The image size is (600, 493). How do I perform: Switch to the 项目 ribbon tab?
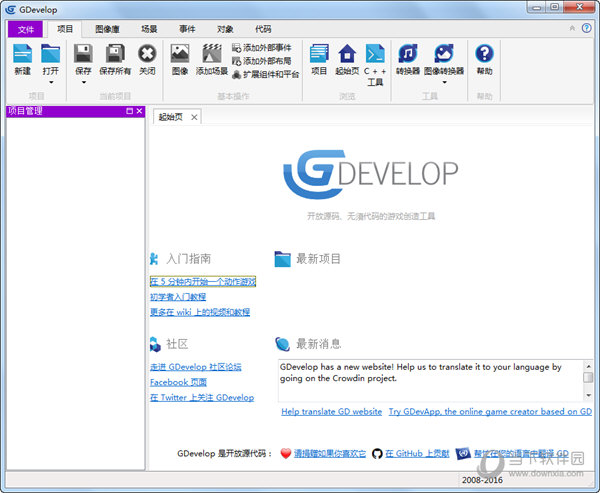pos(65,29)
